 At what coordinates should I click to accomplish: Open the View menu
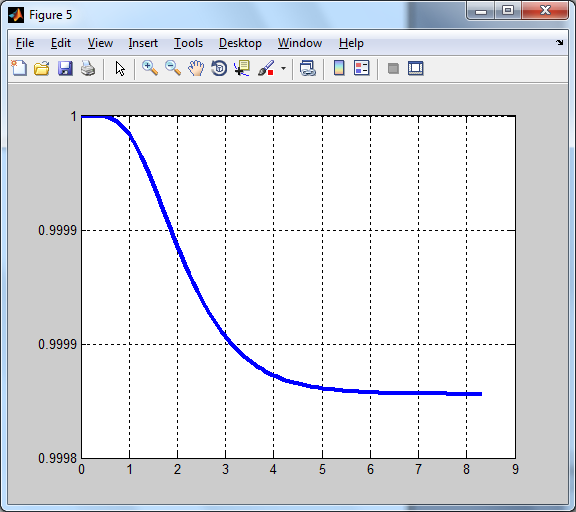pos(100,43)
